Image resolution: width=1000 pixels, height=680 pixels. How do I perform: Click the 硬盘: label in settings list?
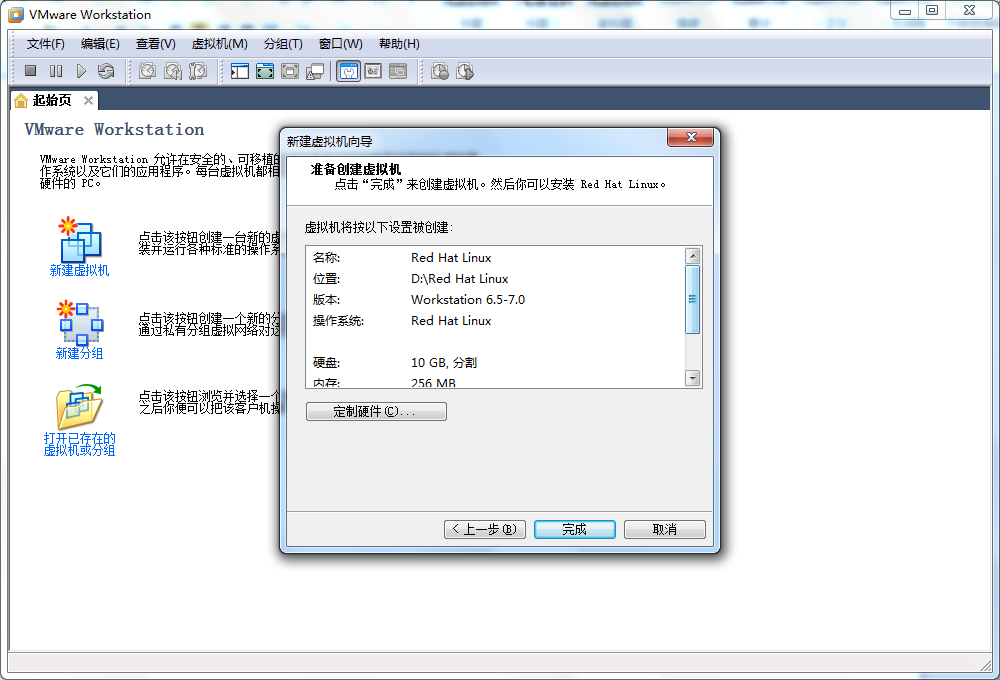[327, 363]
